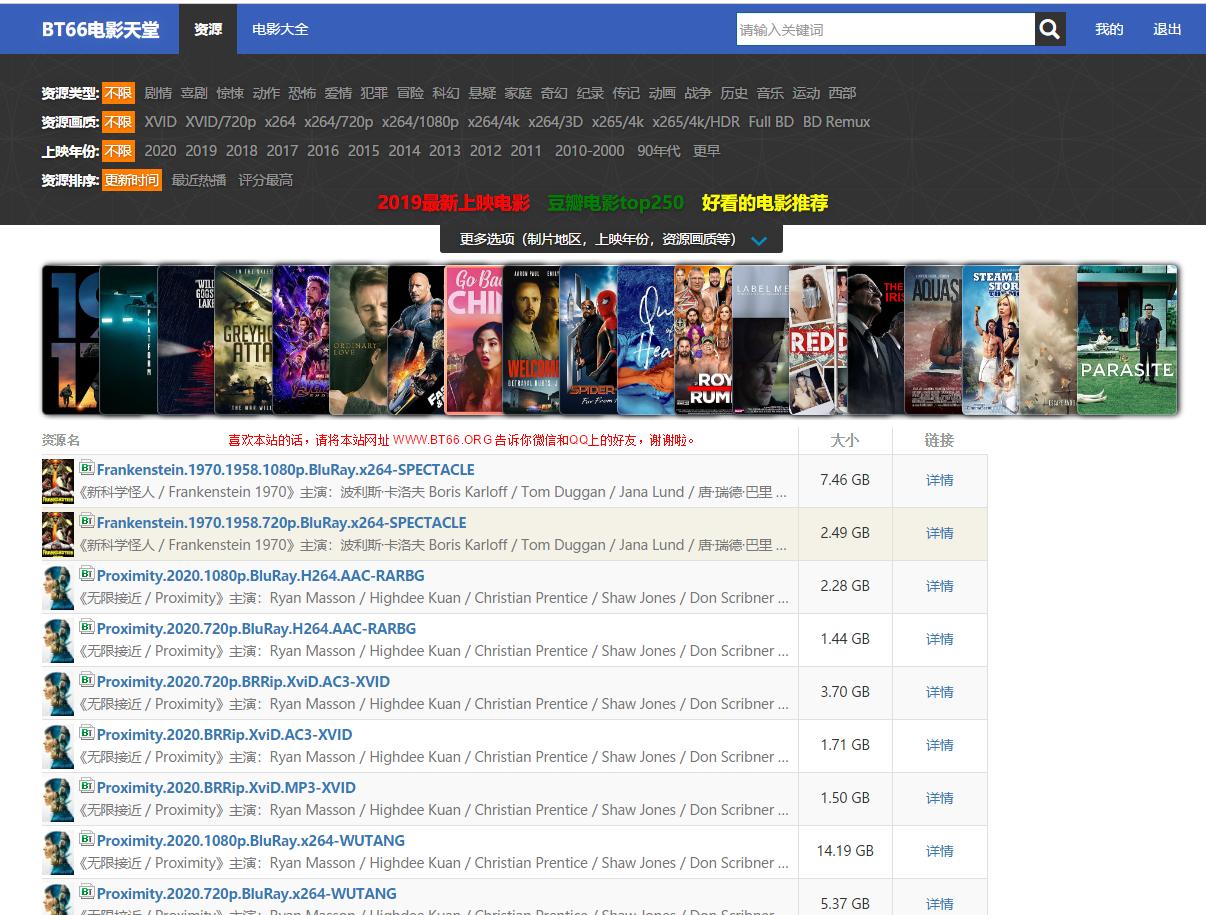Click 详情 for the 7.46 GB Frankenstein file

(x=939, y=480)
